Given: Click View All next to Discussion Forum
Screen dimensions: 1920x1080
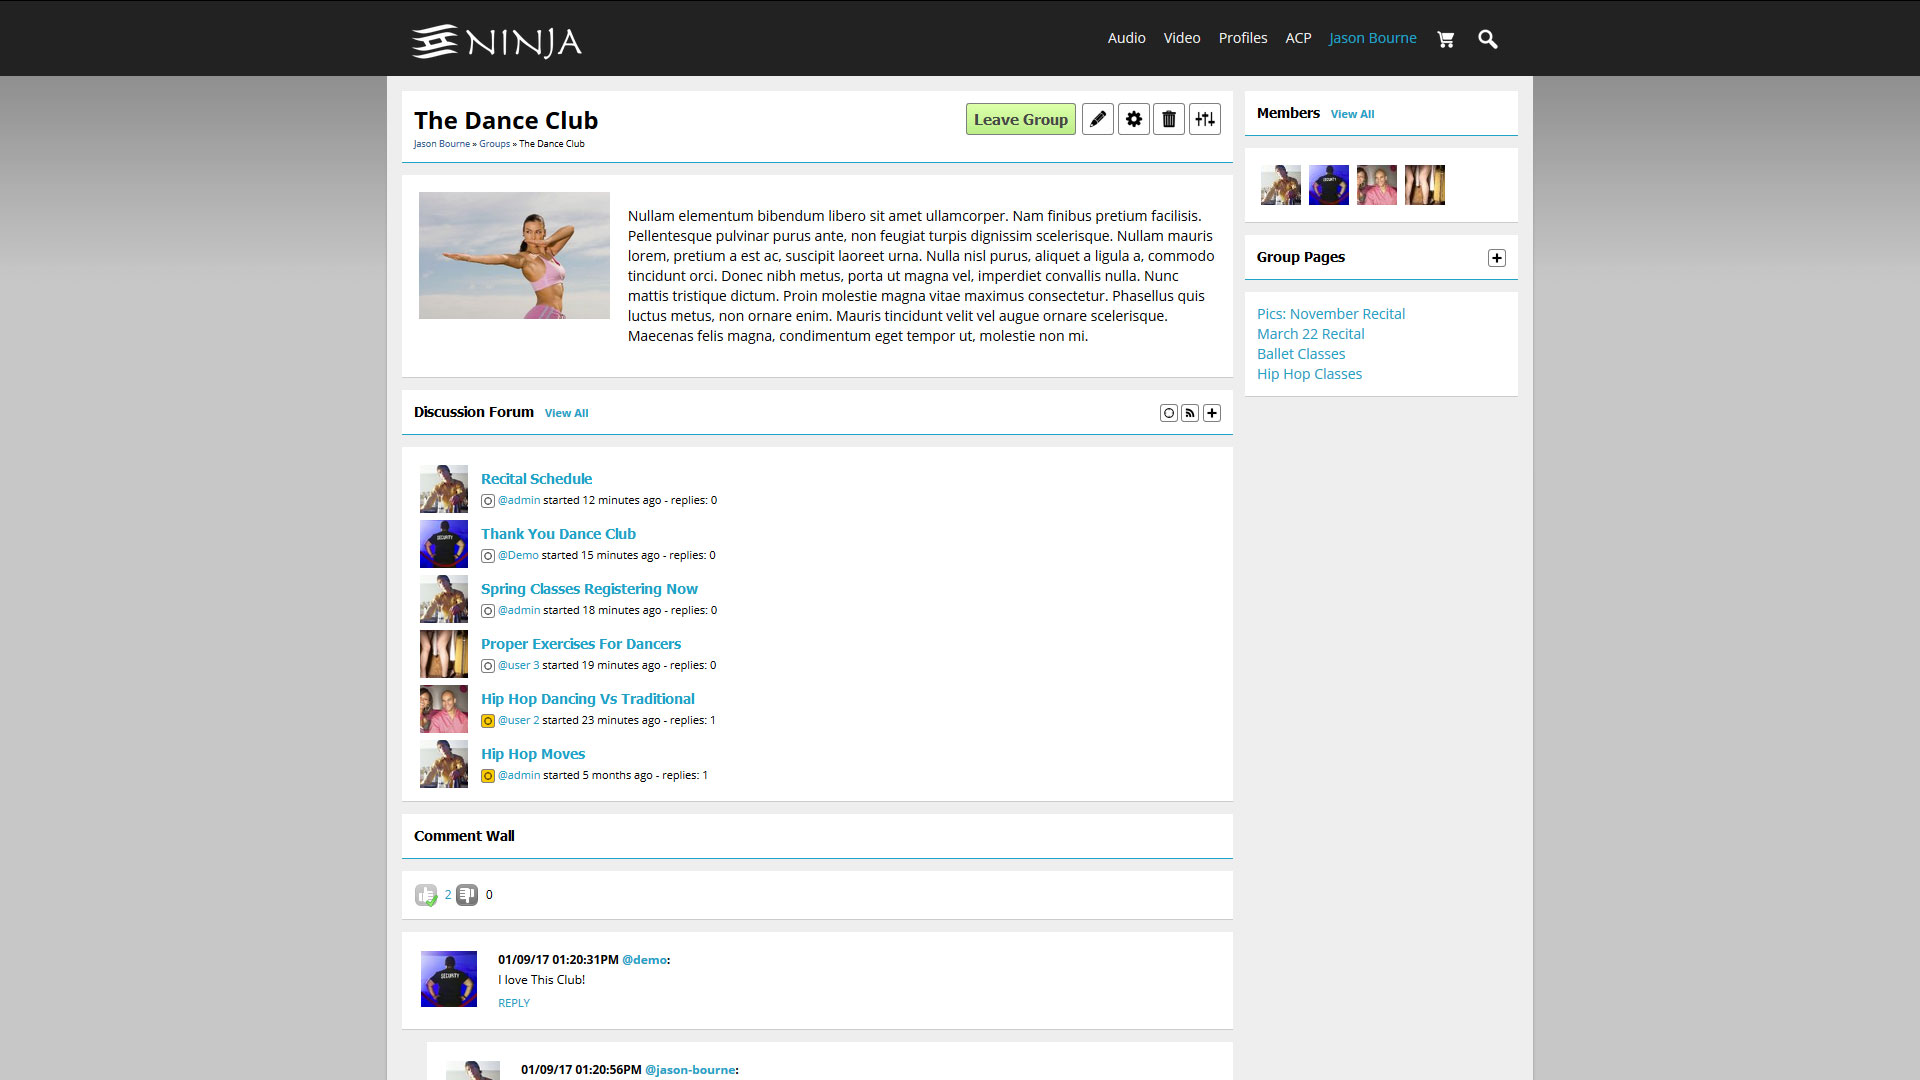Looking at the screenshot, I should pyautogui.click(x=566, y=413).
